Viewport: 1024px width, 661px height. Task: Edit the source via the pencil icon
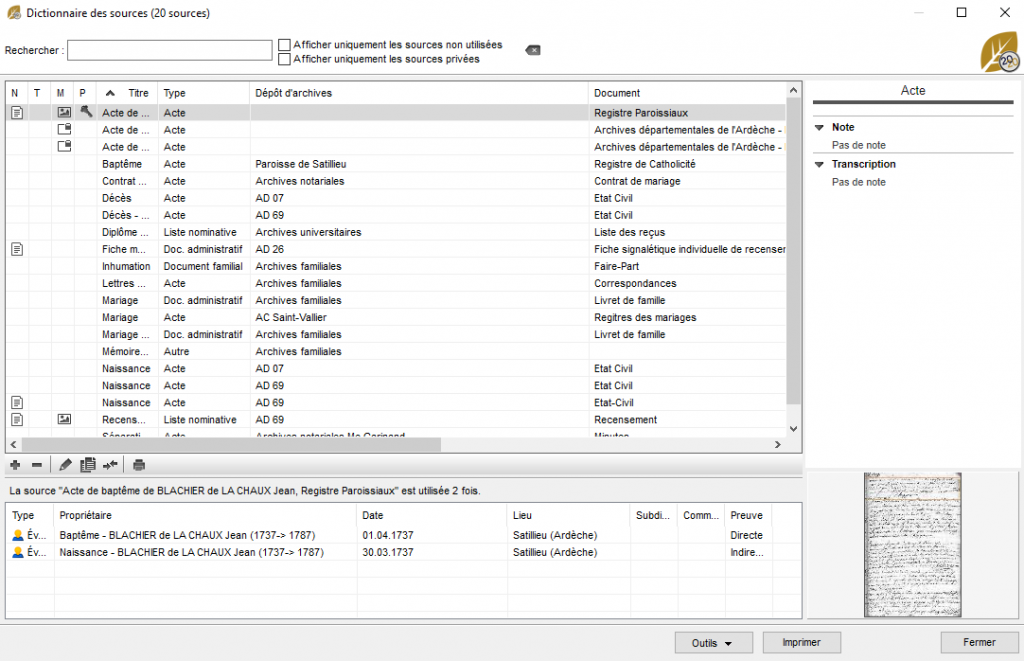[63, 464]
